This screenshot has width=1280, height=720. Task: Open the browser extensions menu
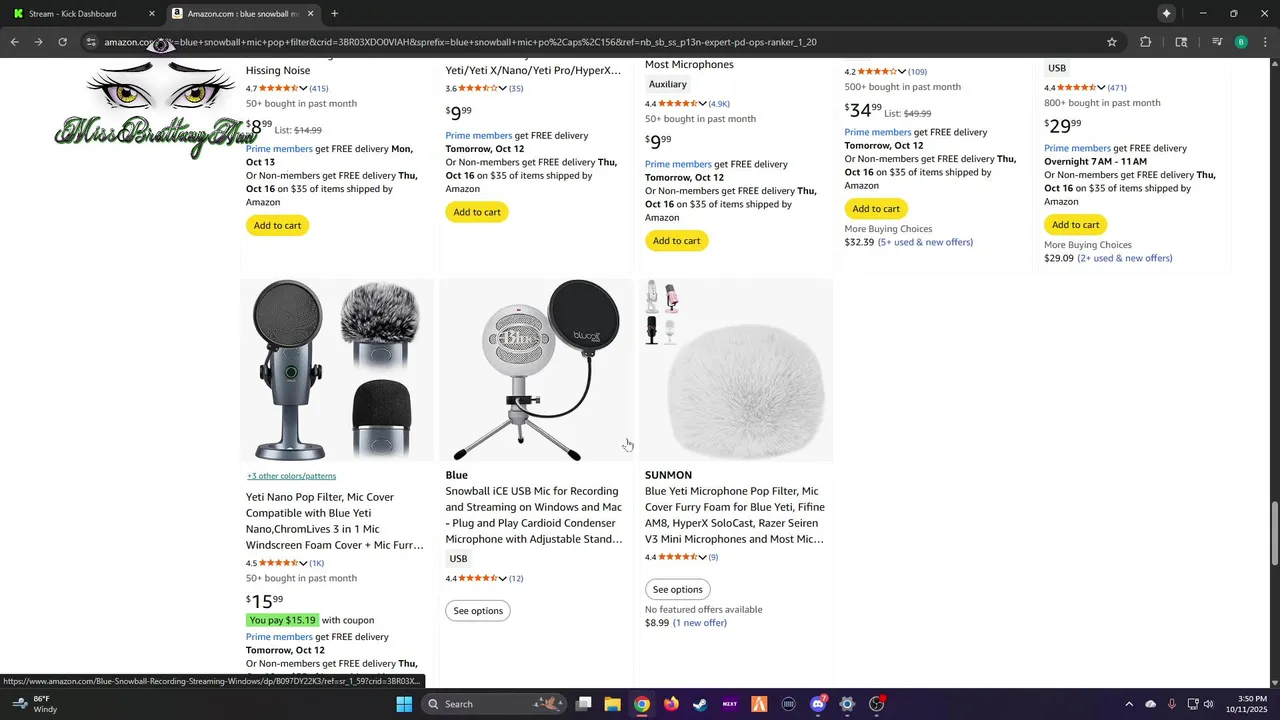(x=1145, y=42)
